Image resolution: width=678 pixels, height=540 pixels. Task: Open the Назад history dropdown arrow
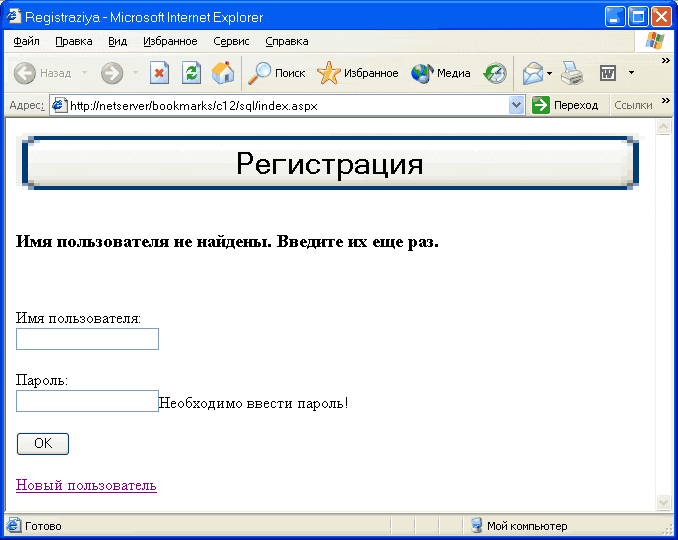pos(85,73)
